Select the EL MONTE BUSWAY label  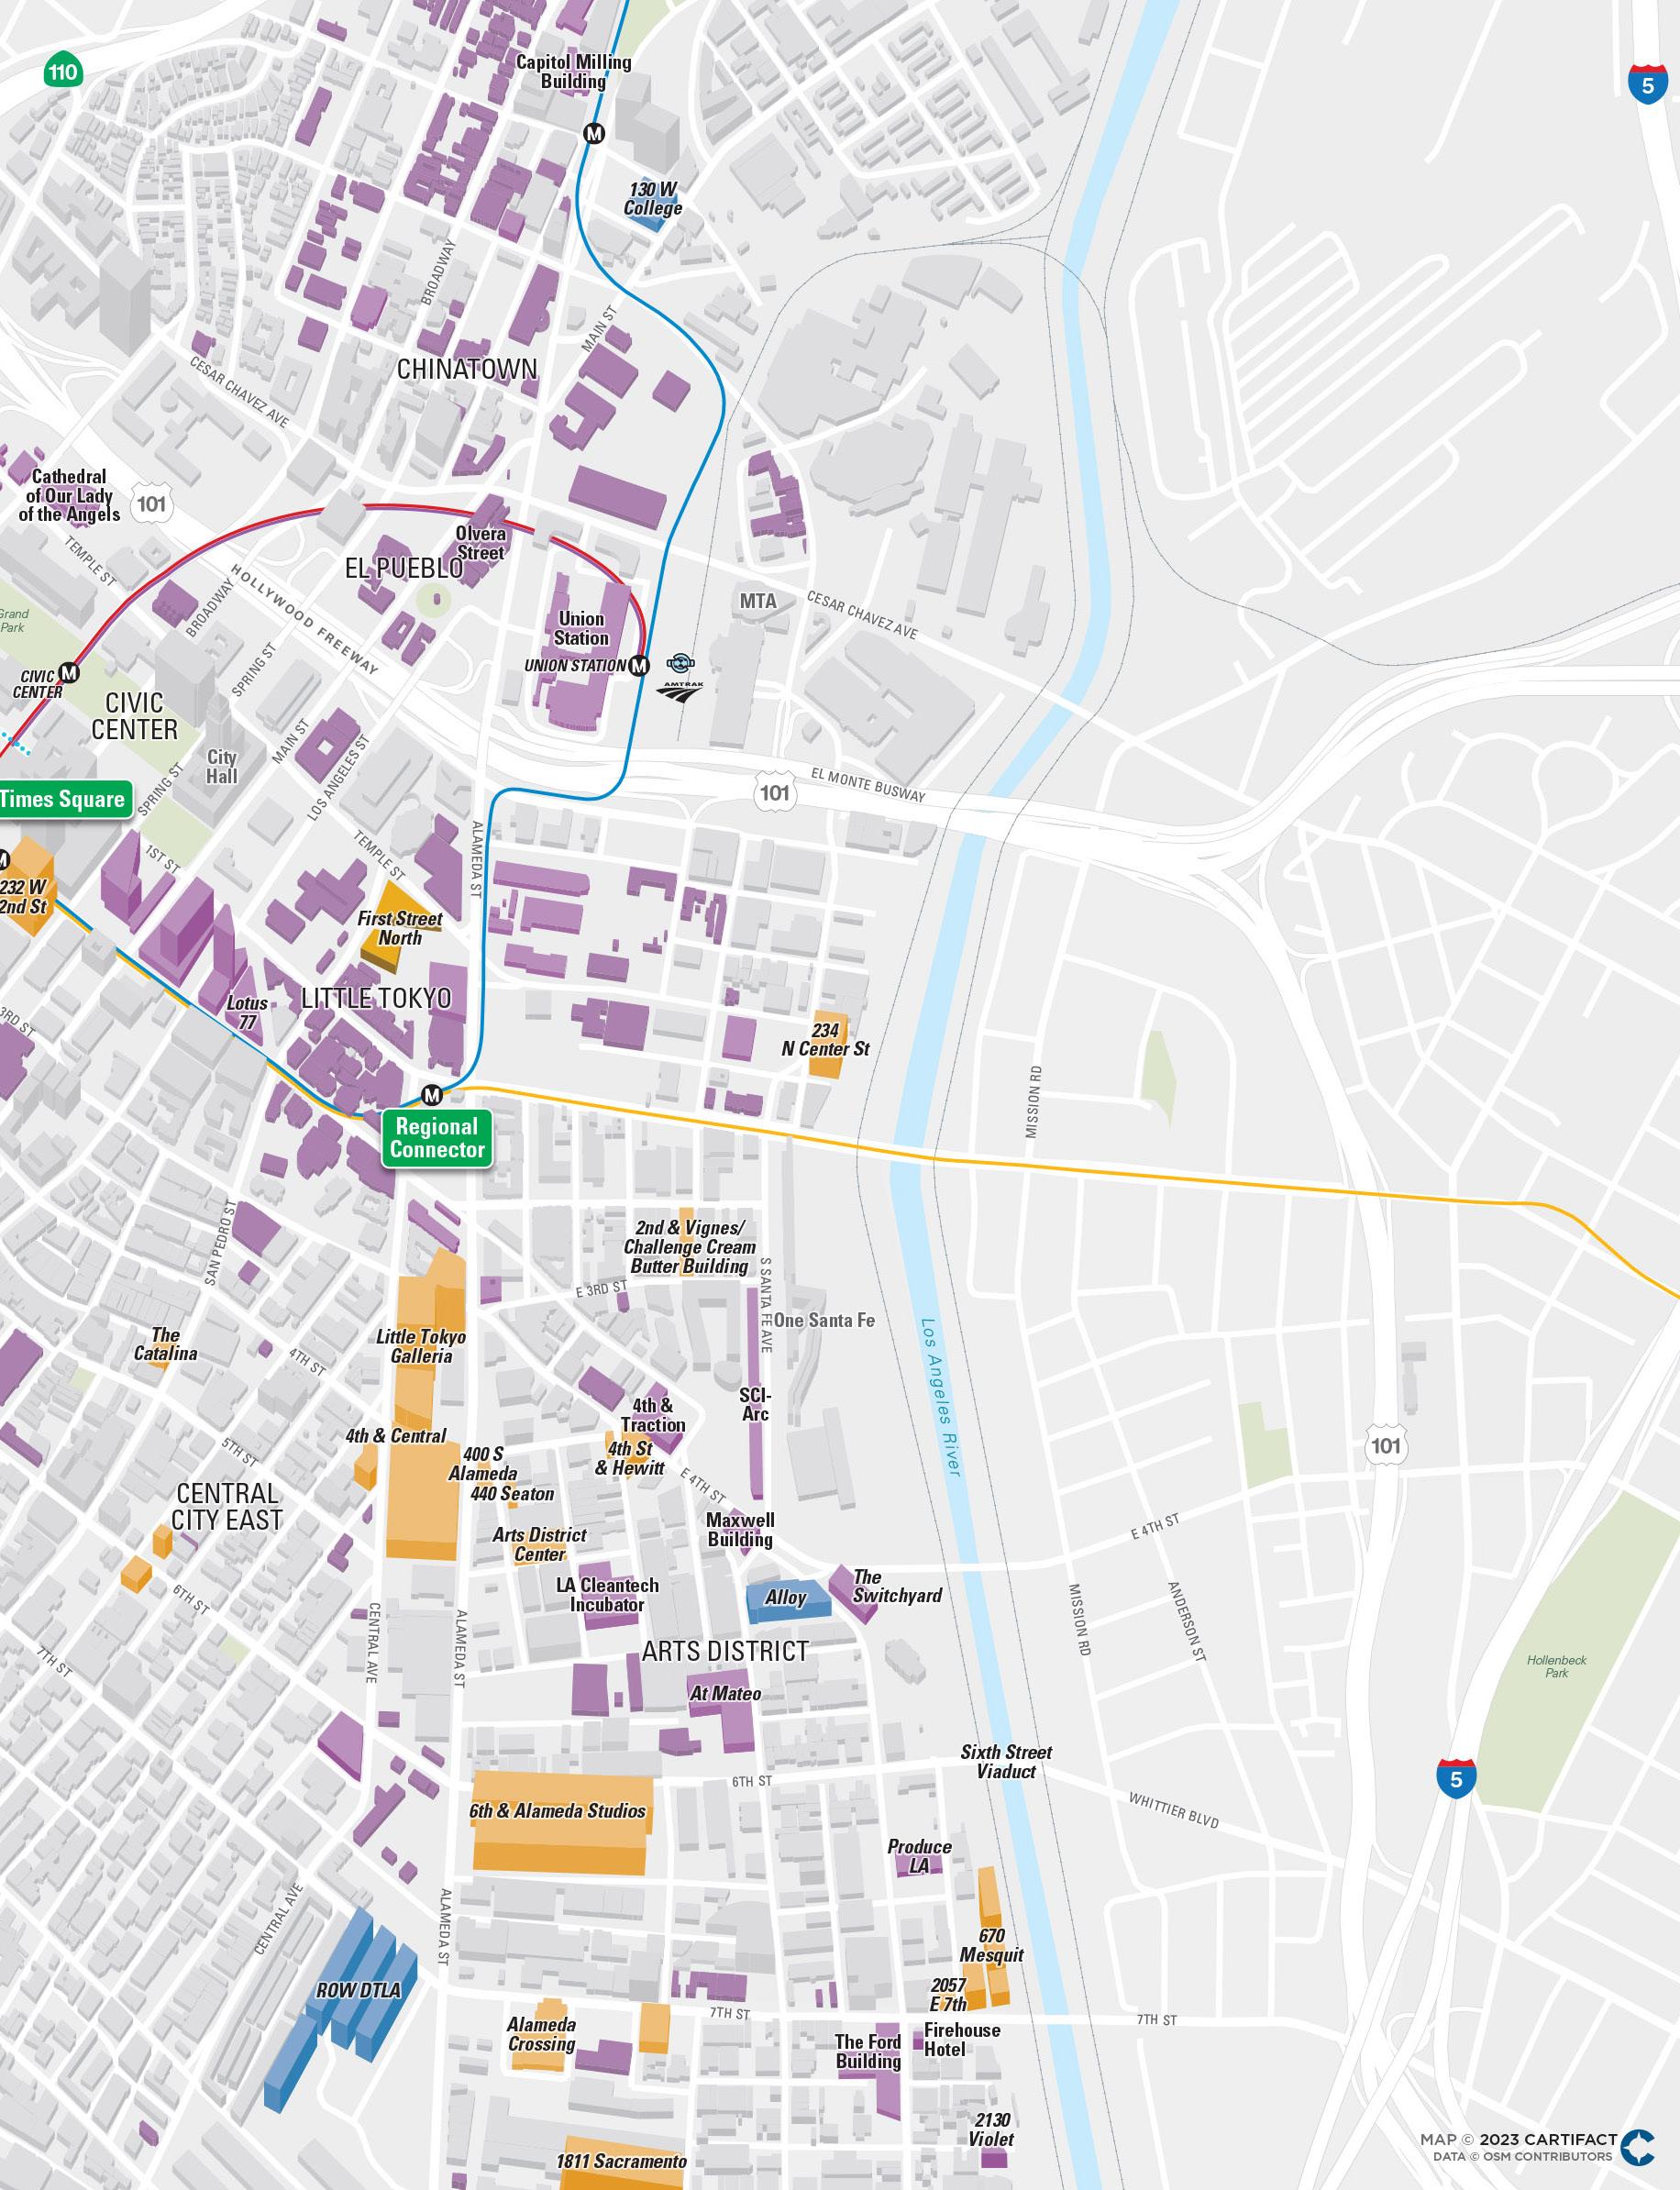tap(868, 785)
